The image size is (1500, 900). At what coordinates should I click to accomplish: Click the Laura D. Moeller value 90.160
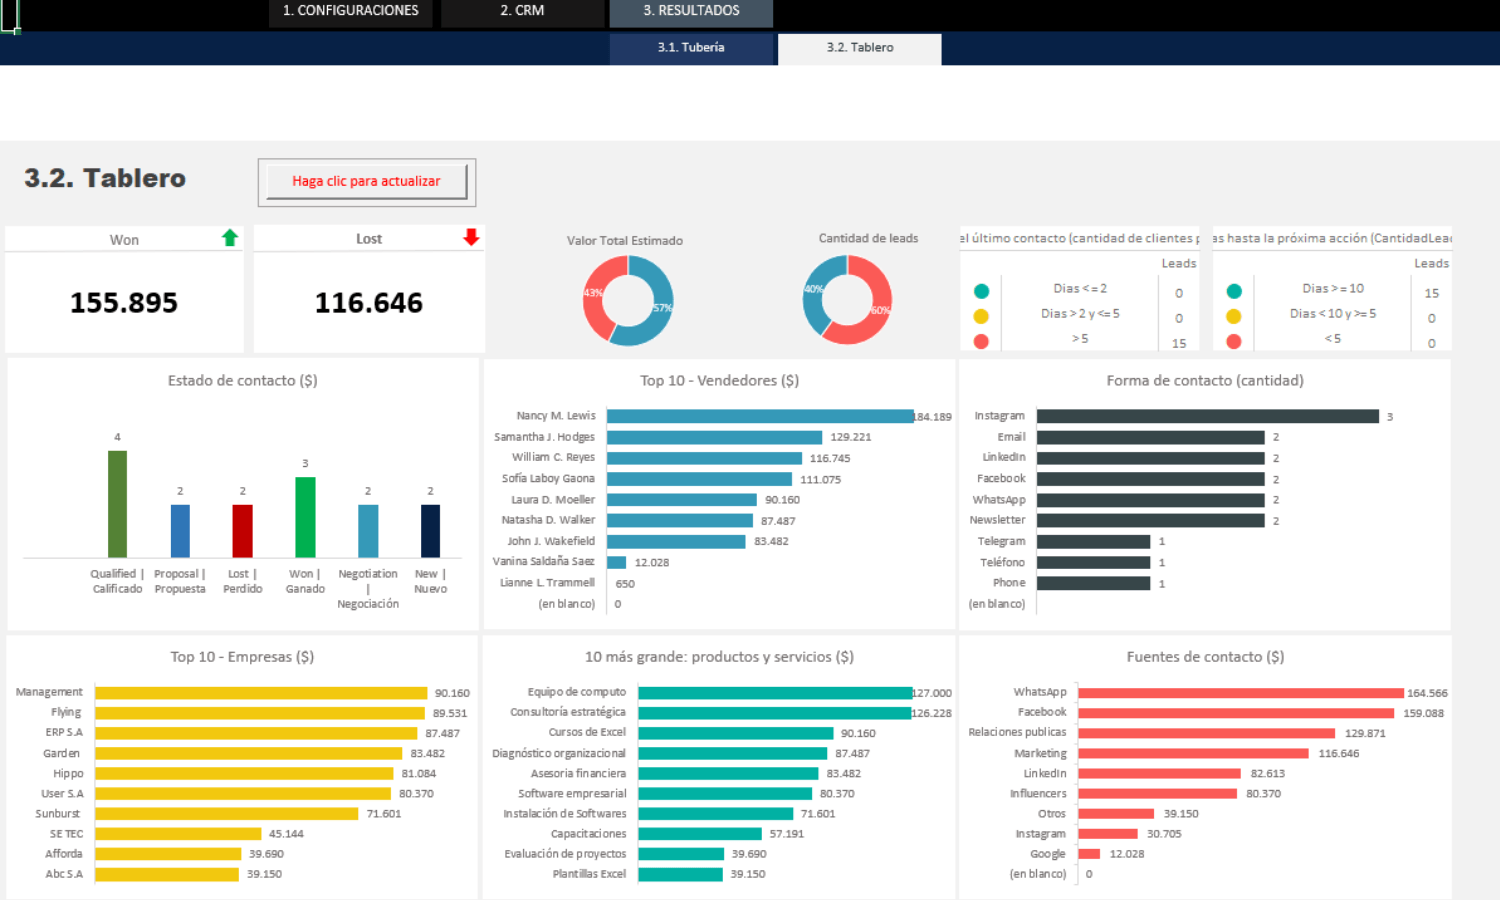782,500
